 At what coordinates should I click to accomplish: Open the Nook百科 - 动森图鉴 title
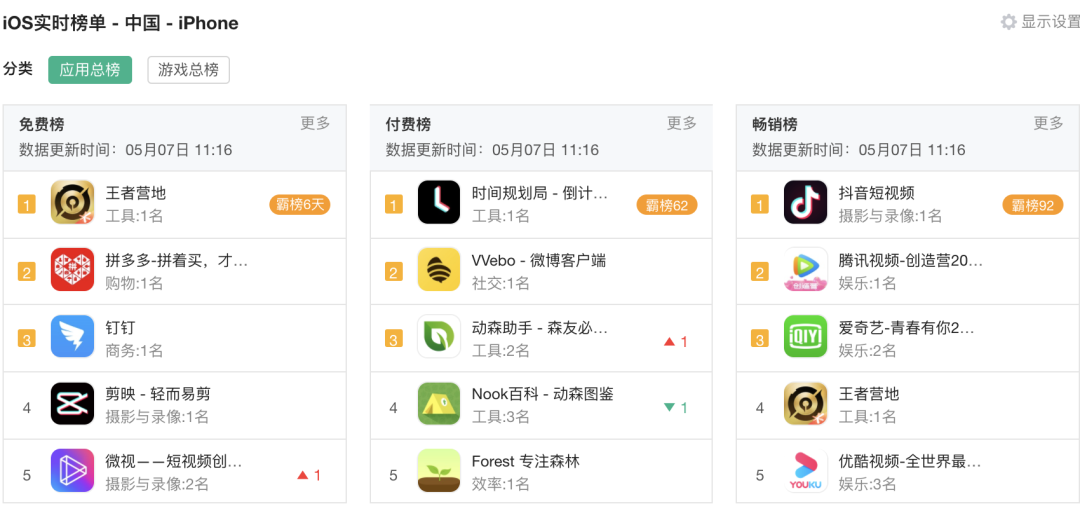pos(543,394)
